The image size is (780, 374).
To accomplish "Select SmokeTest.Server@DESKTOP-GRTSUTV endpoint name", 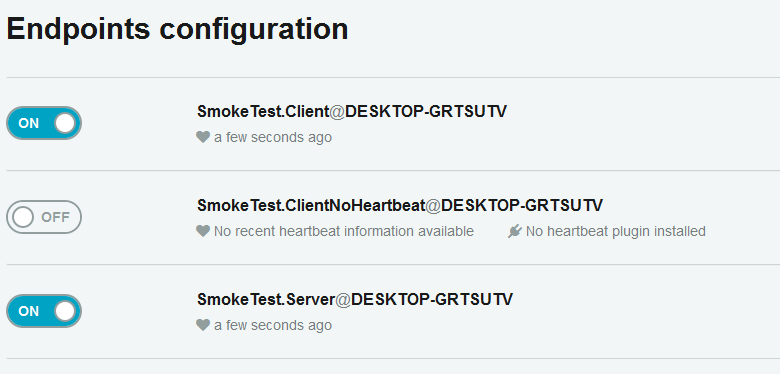I will (x=355, y=299).
